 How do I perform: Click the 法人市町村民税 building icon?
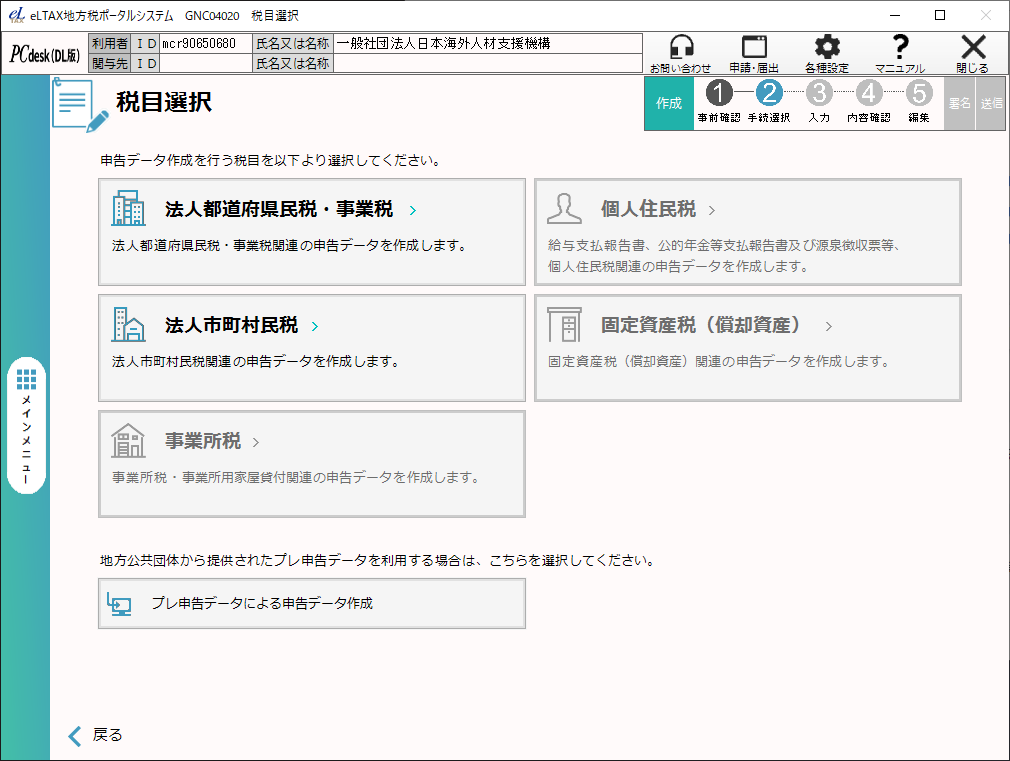[128, 324]
